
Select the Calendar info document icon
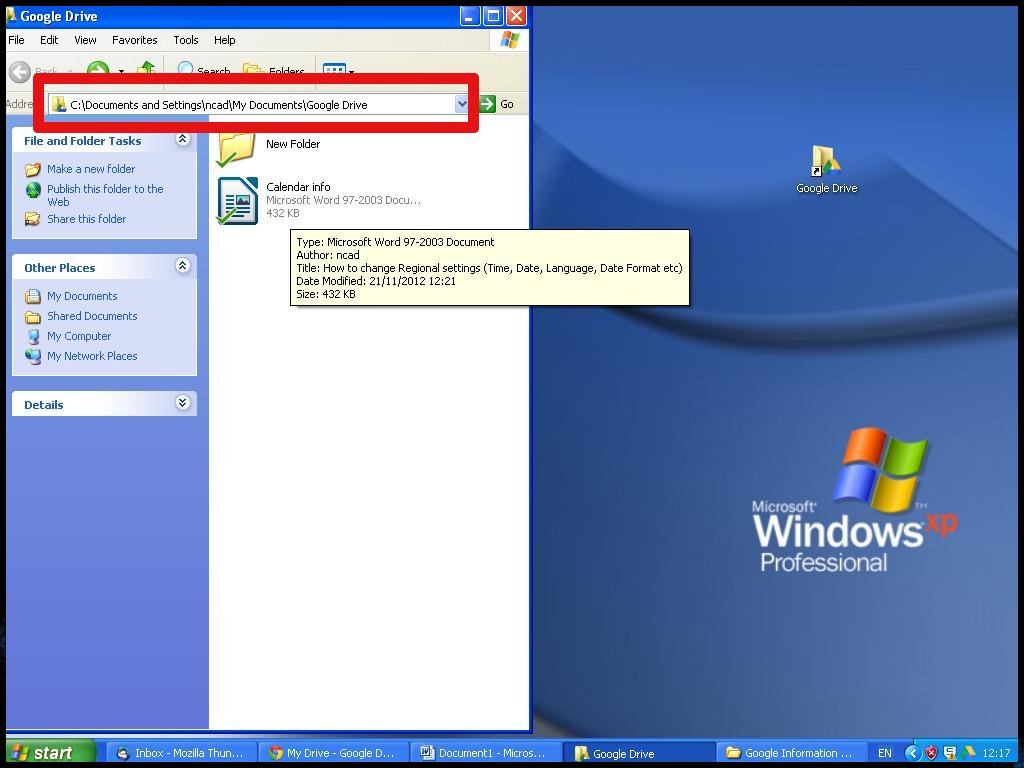pos(237,200)
